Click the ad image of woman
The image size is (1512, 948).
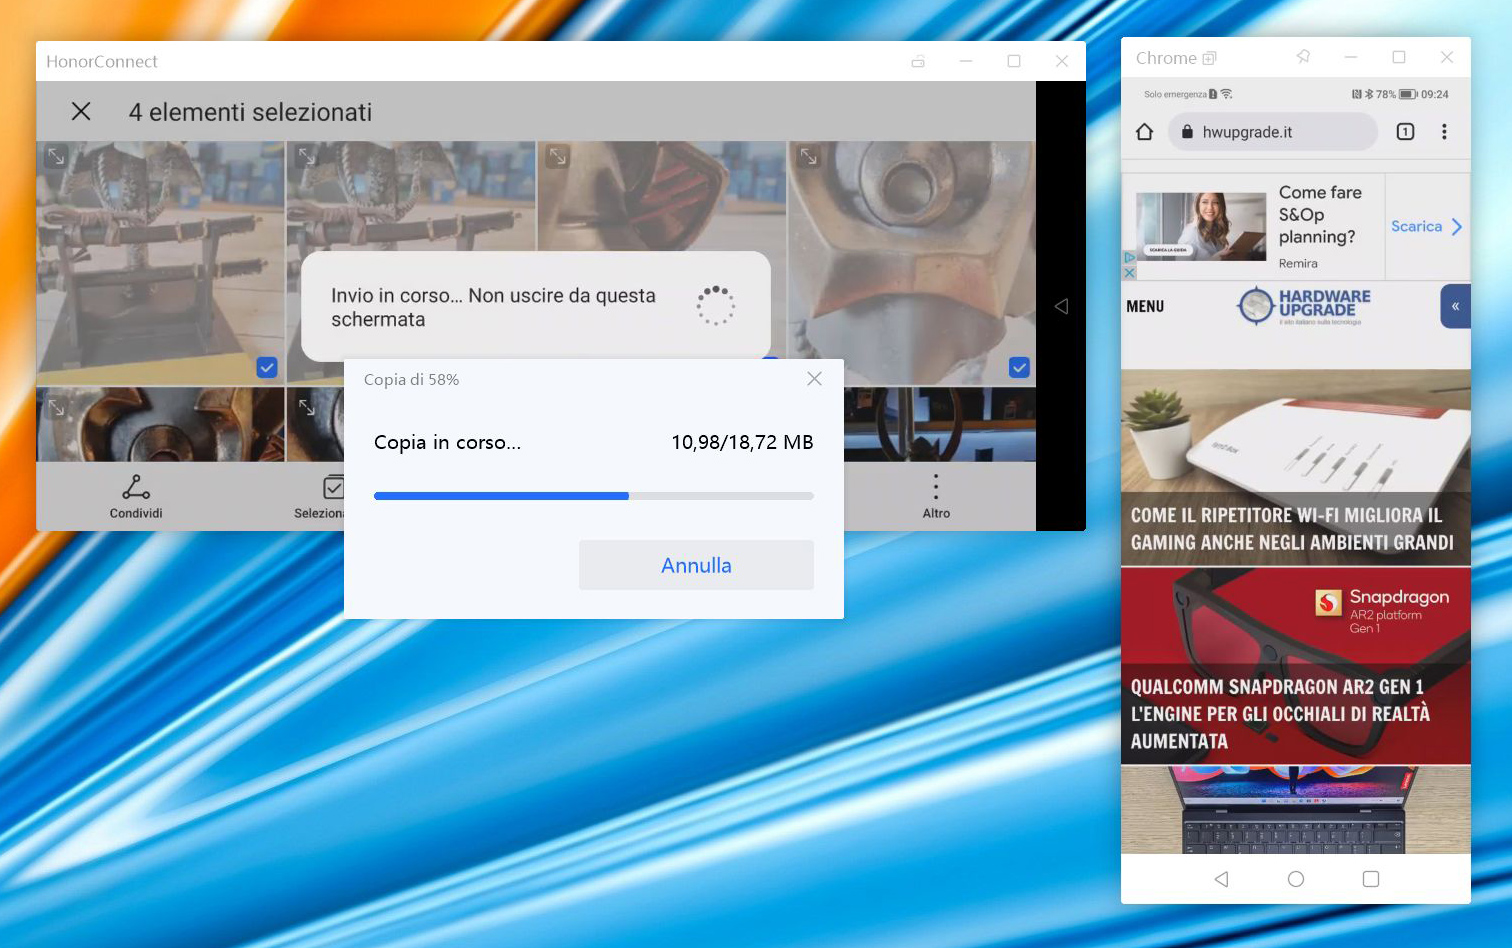(1201, 226)
